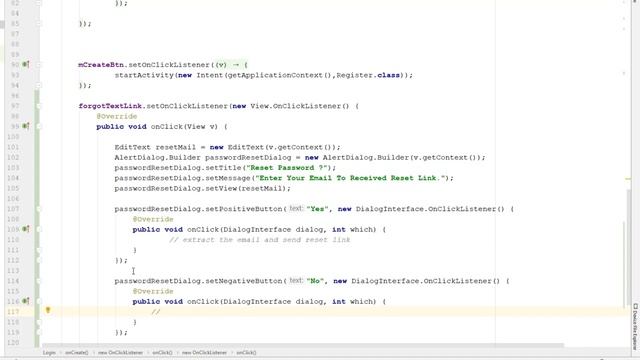Screen dimensions: 640x360
Task: Collapse the fold end marker on line 94
Action: (38, 85)
